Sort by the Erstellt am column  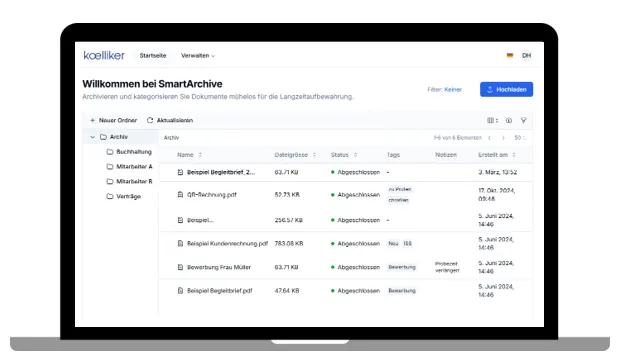[x=497, y=155]
